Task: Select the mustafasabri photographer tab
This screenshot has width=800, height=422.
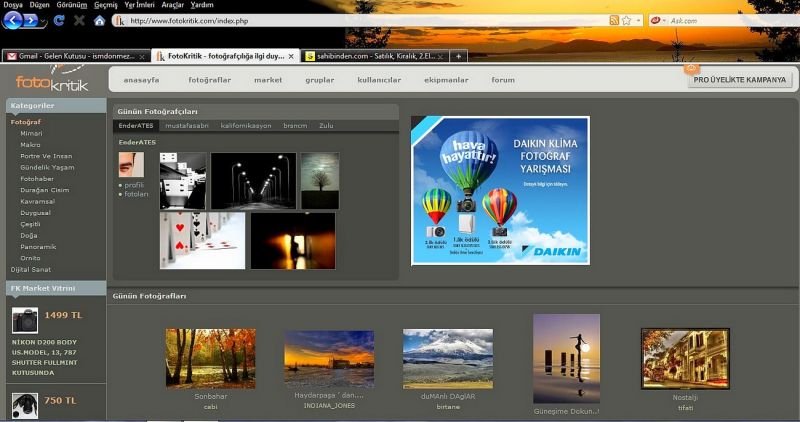Action: point(187,126)
